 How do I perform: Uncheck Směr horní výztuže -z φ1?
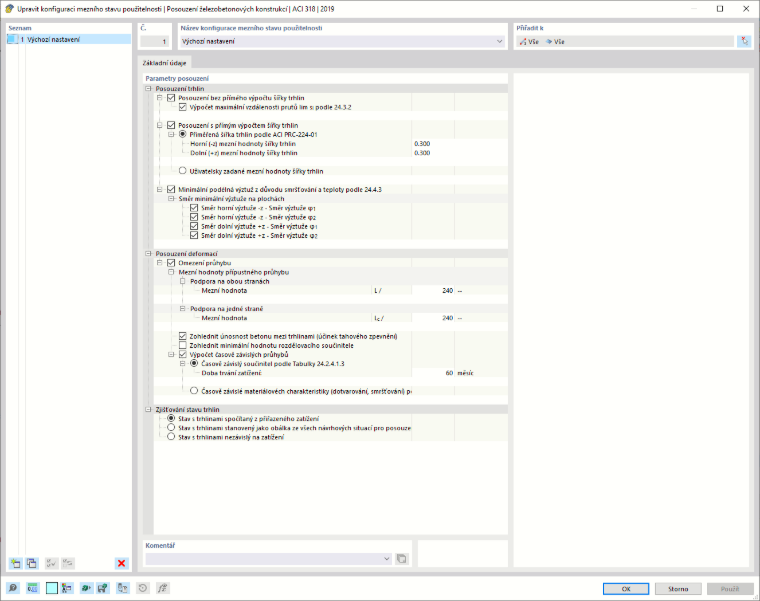pyautogui.click(x=194, y=208)
